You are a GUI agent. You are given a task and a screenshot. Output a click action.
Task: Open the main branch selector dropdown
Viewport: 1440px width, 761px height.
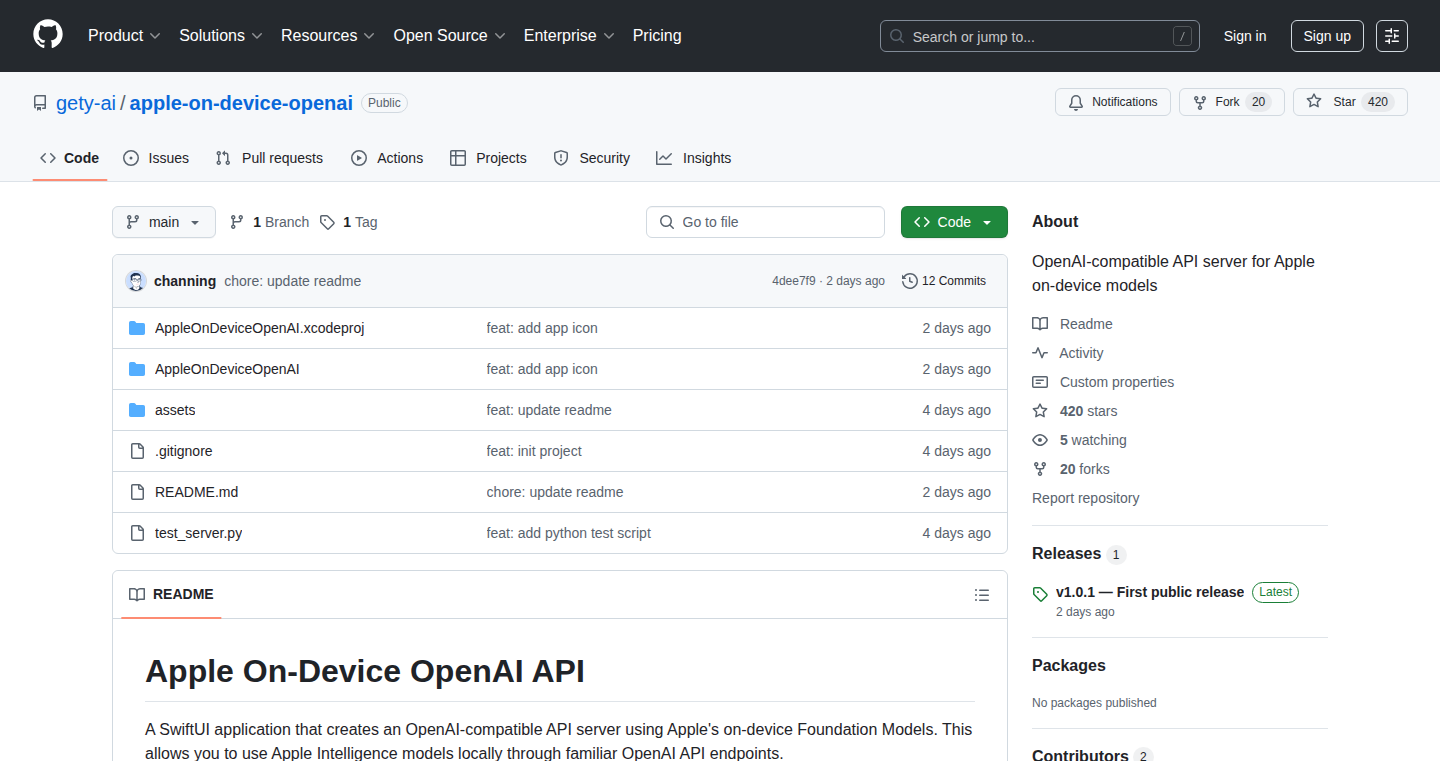coord(164,222)
